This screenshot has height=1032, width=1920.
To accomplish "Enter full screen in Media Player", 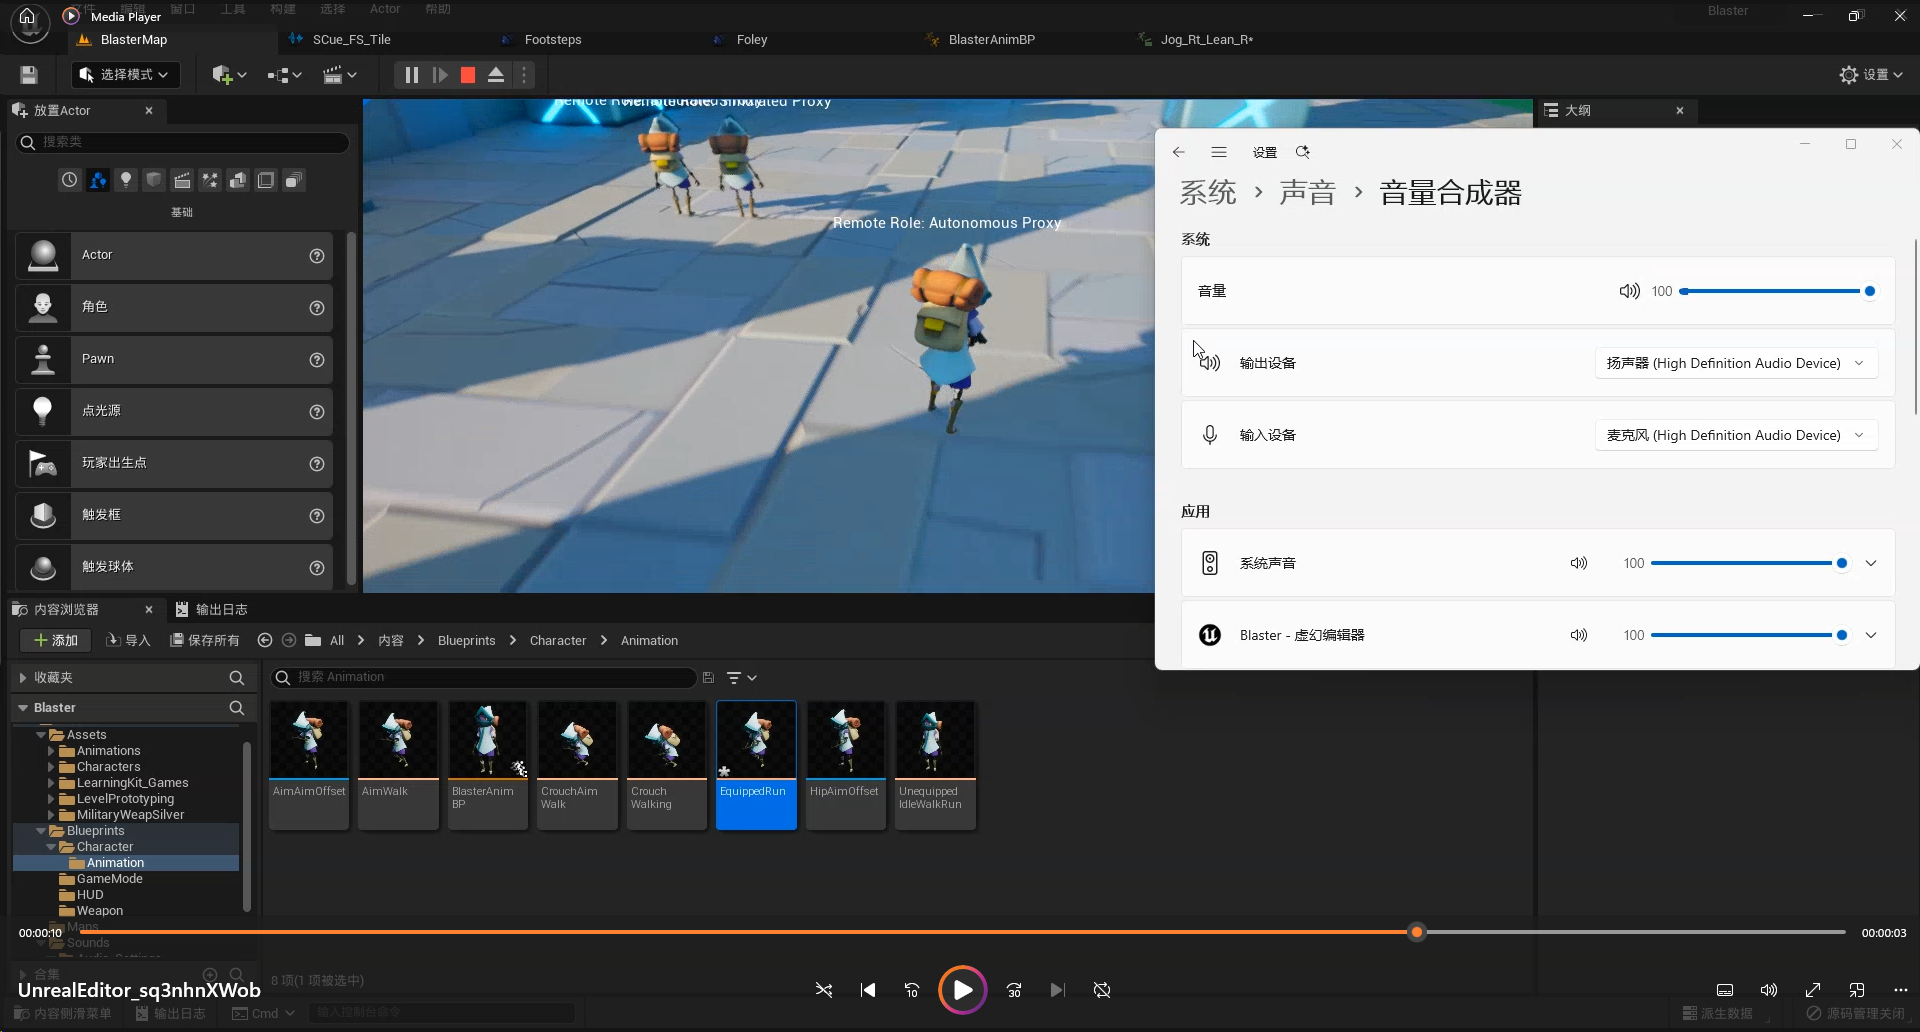I will [x=1813, y=990].
